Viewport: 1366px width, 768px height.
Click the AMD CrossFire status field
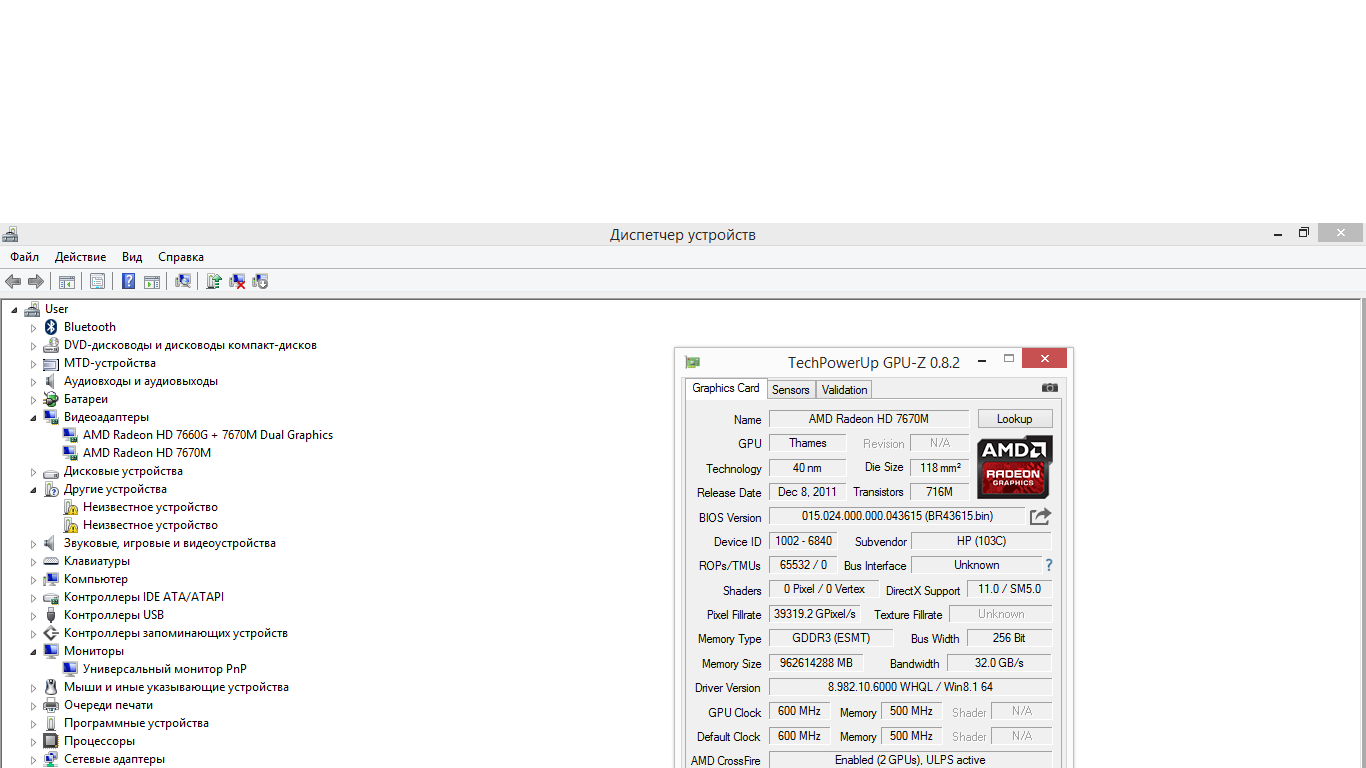point(910,760)
